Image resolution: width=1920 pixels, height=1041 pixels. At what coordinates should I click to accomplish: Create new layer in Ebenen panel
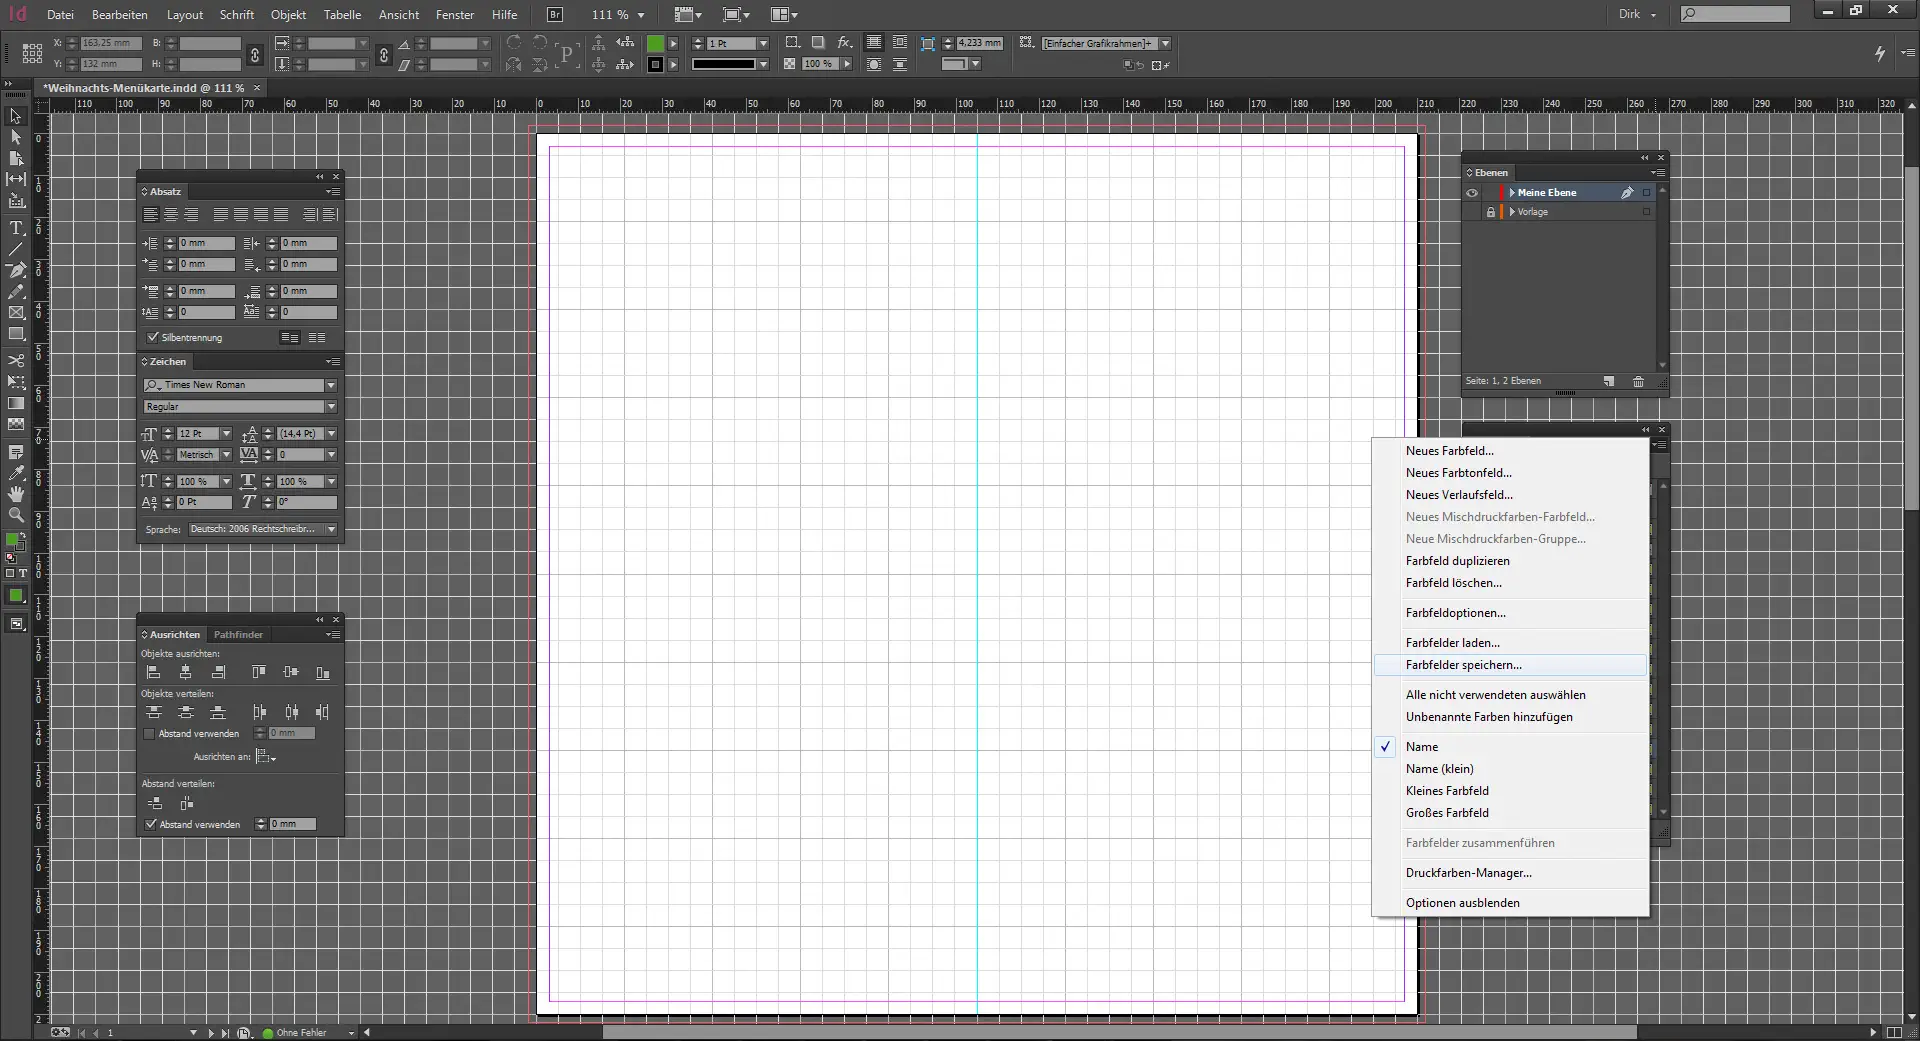coord(1609,381)
